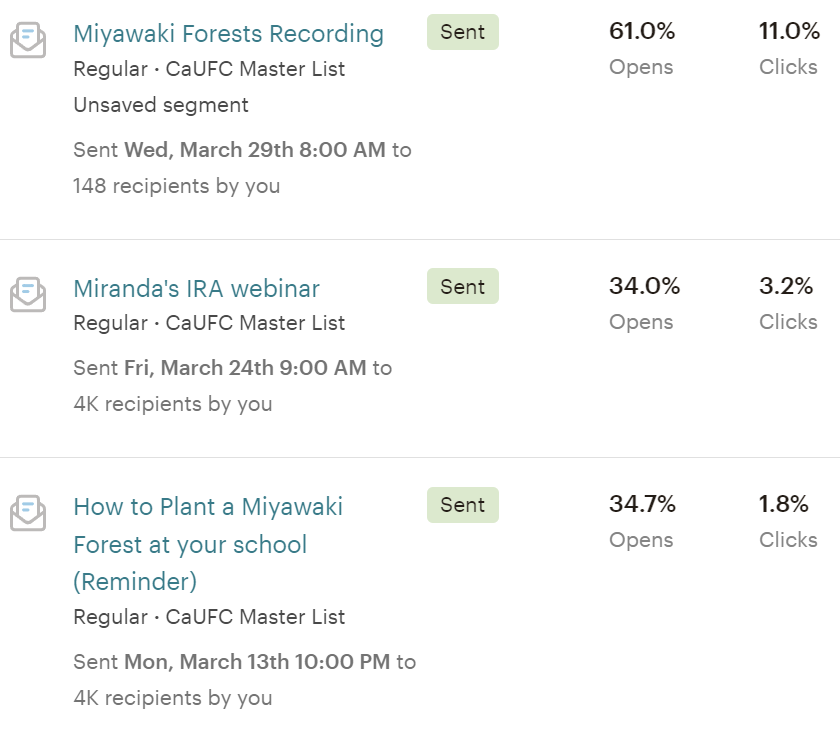
Task: Click the envelope icon beside How to Plant campaign
Action: (x=28, y=513)
